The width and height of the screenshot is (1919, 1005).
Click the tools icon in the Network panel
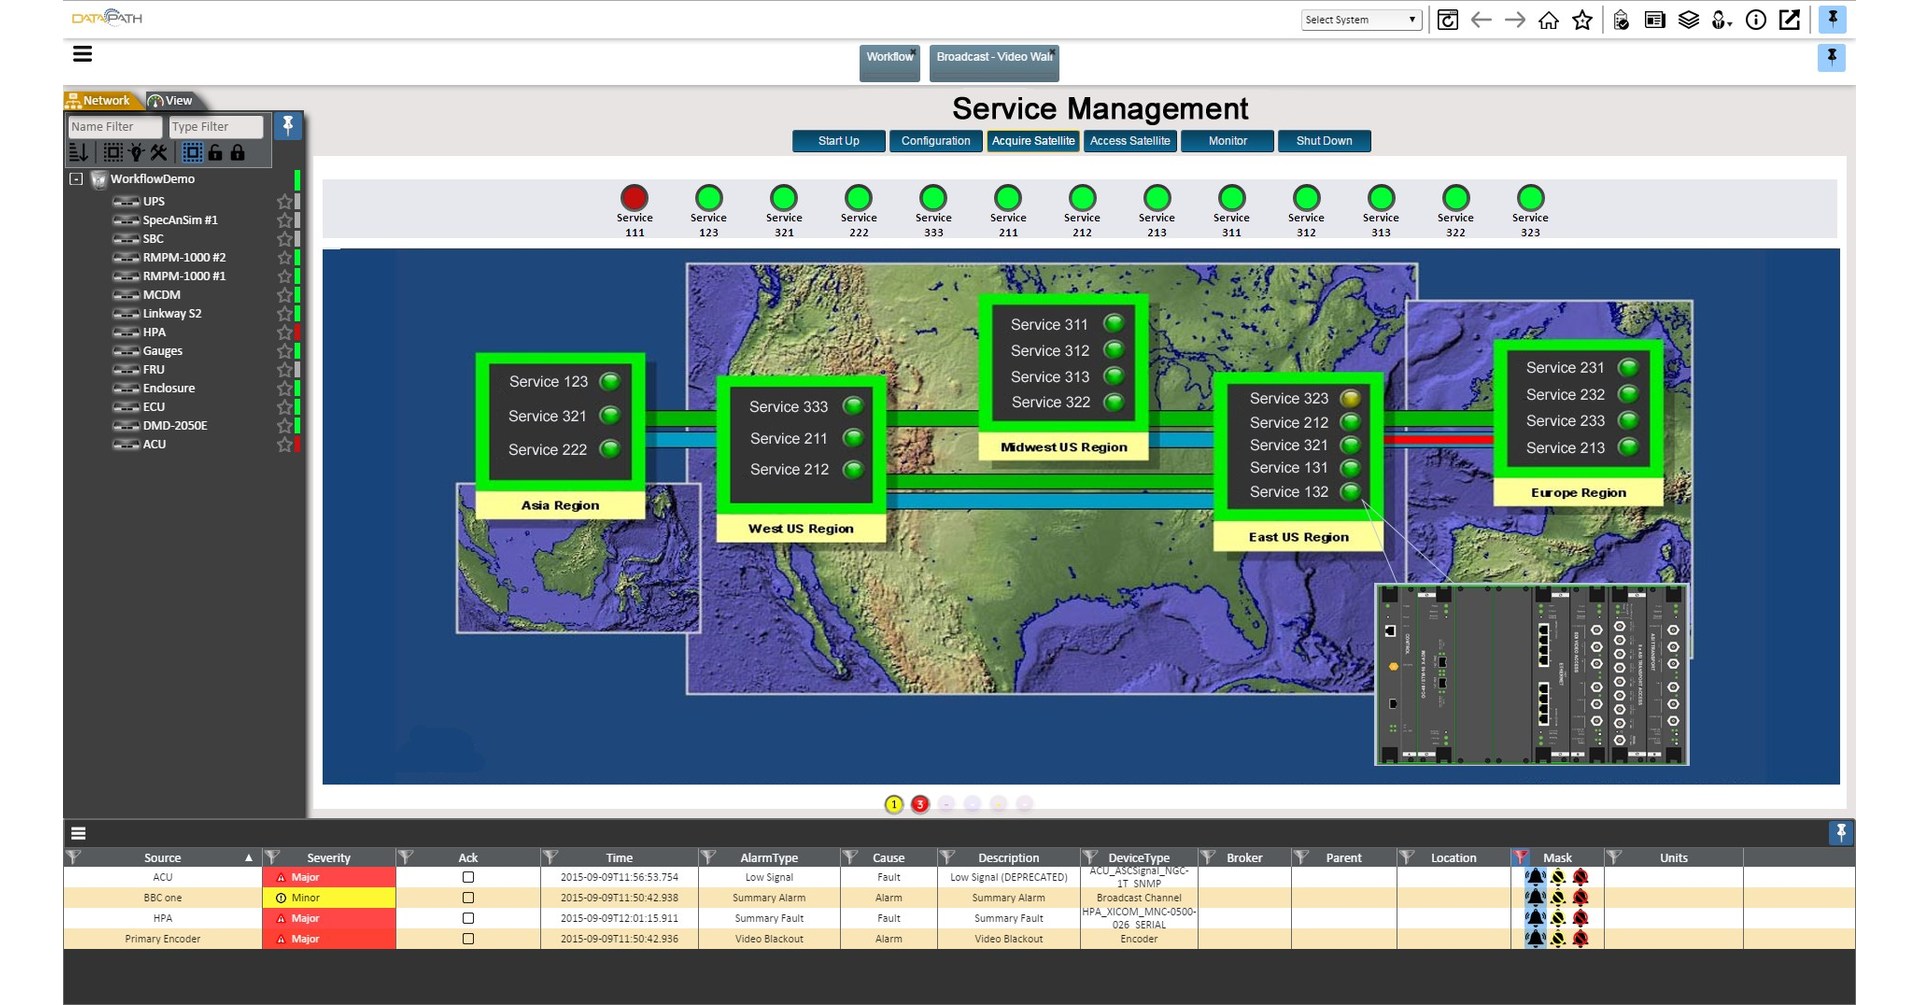click(x=158, y=152)
